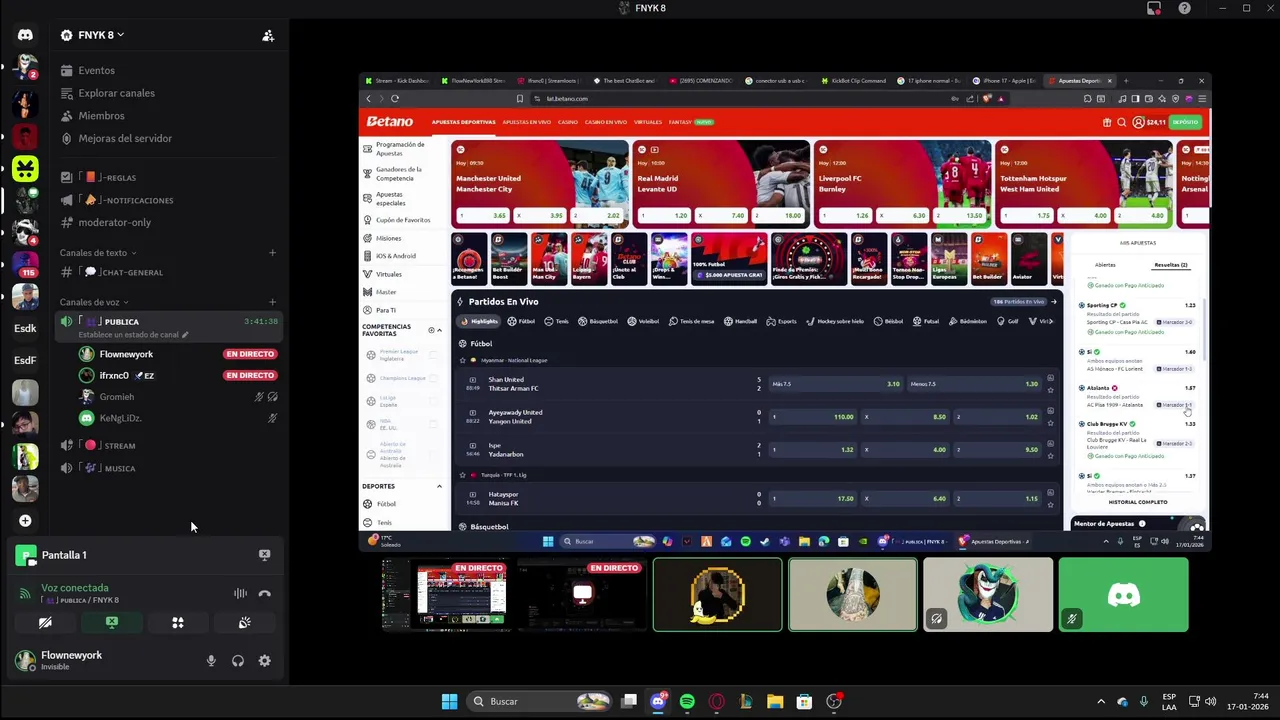
Task: Open the Windows Start button
Action: coord(449,701)
